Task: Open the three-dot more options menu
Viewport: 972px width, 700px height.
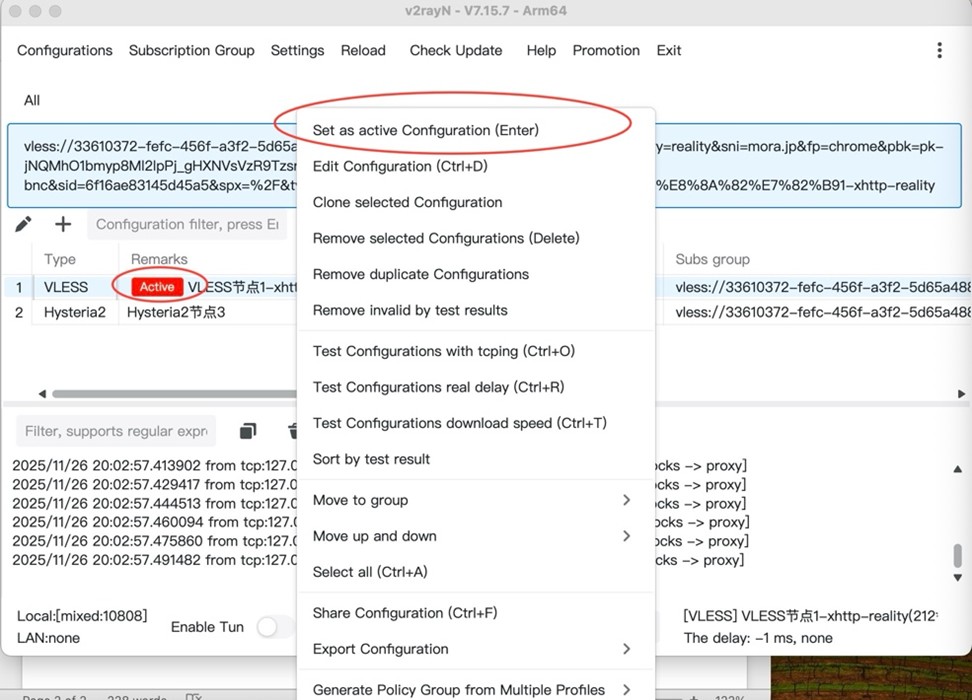Action: point(939,50)
